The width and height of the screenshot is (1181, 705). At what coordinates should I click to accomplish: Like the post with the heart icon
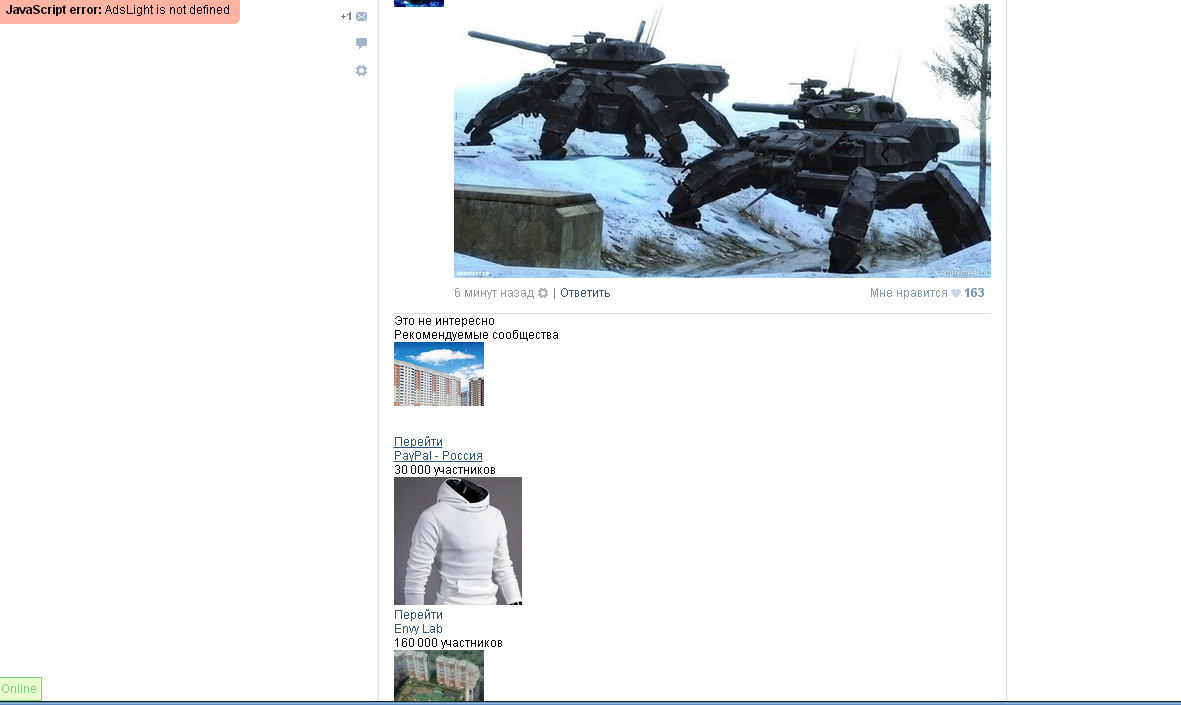[x=956, y=294]
